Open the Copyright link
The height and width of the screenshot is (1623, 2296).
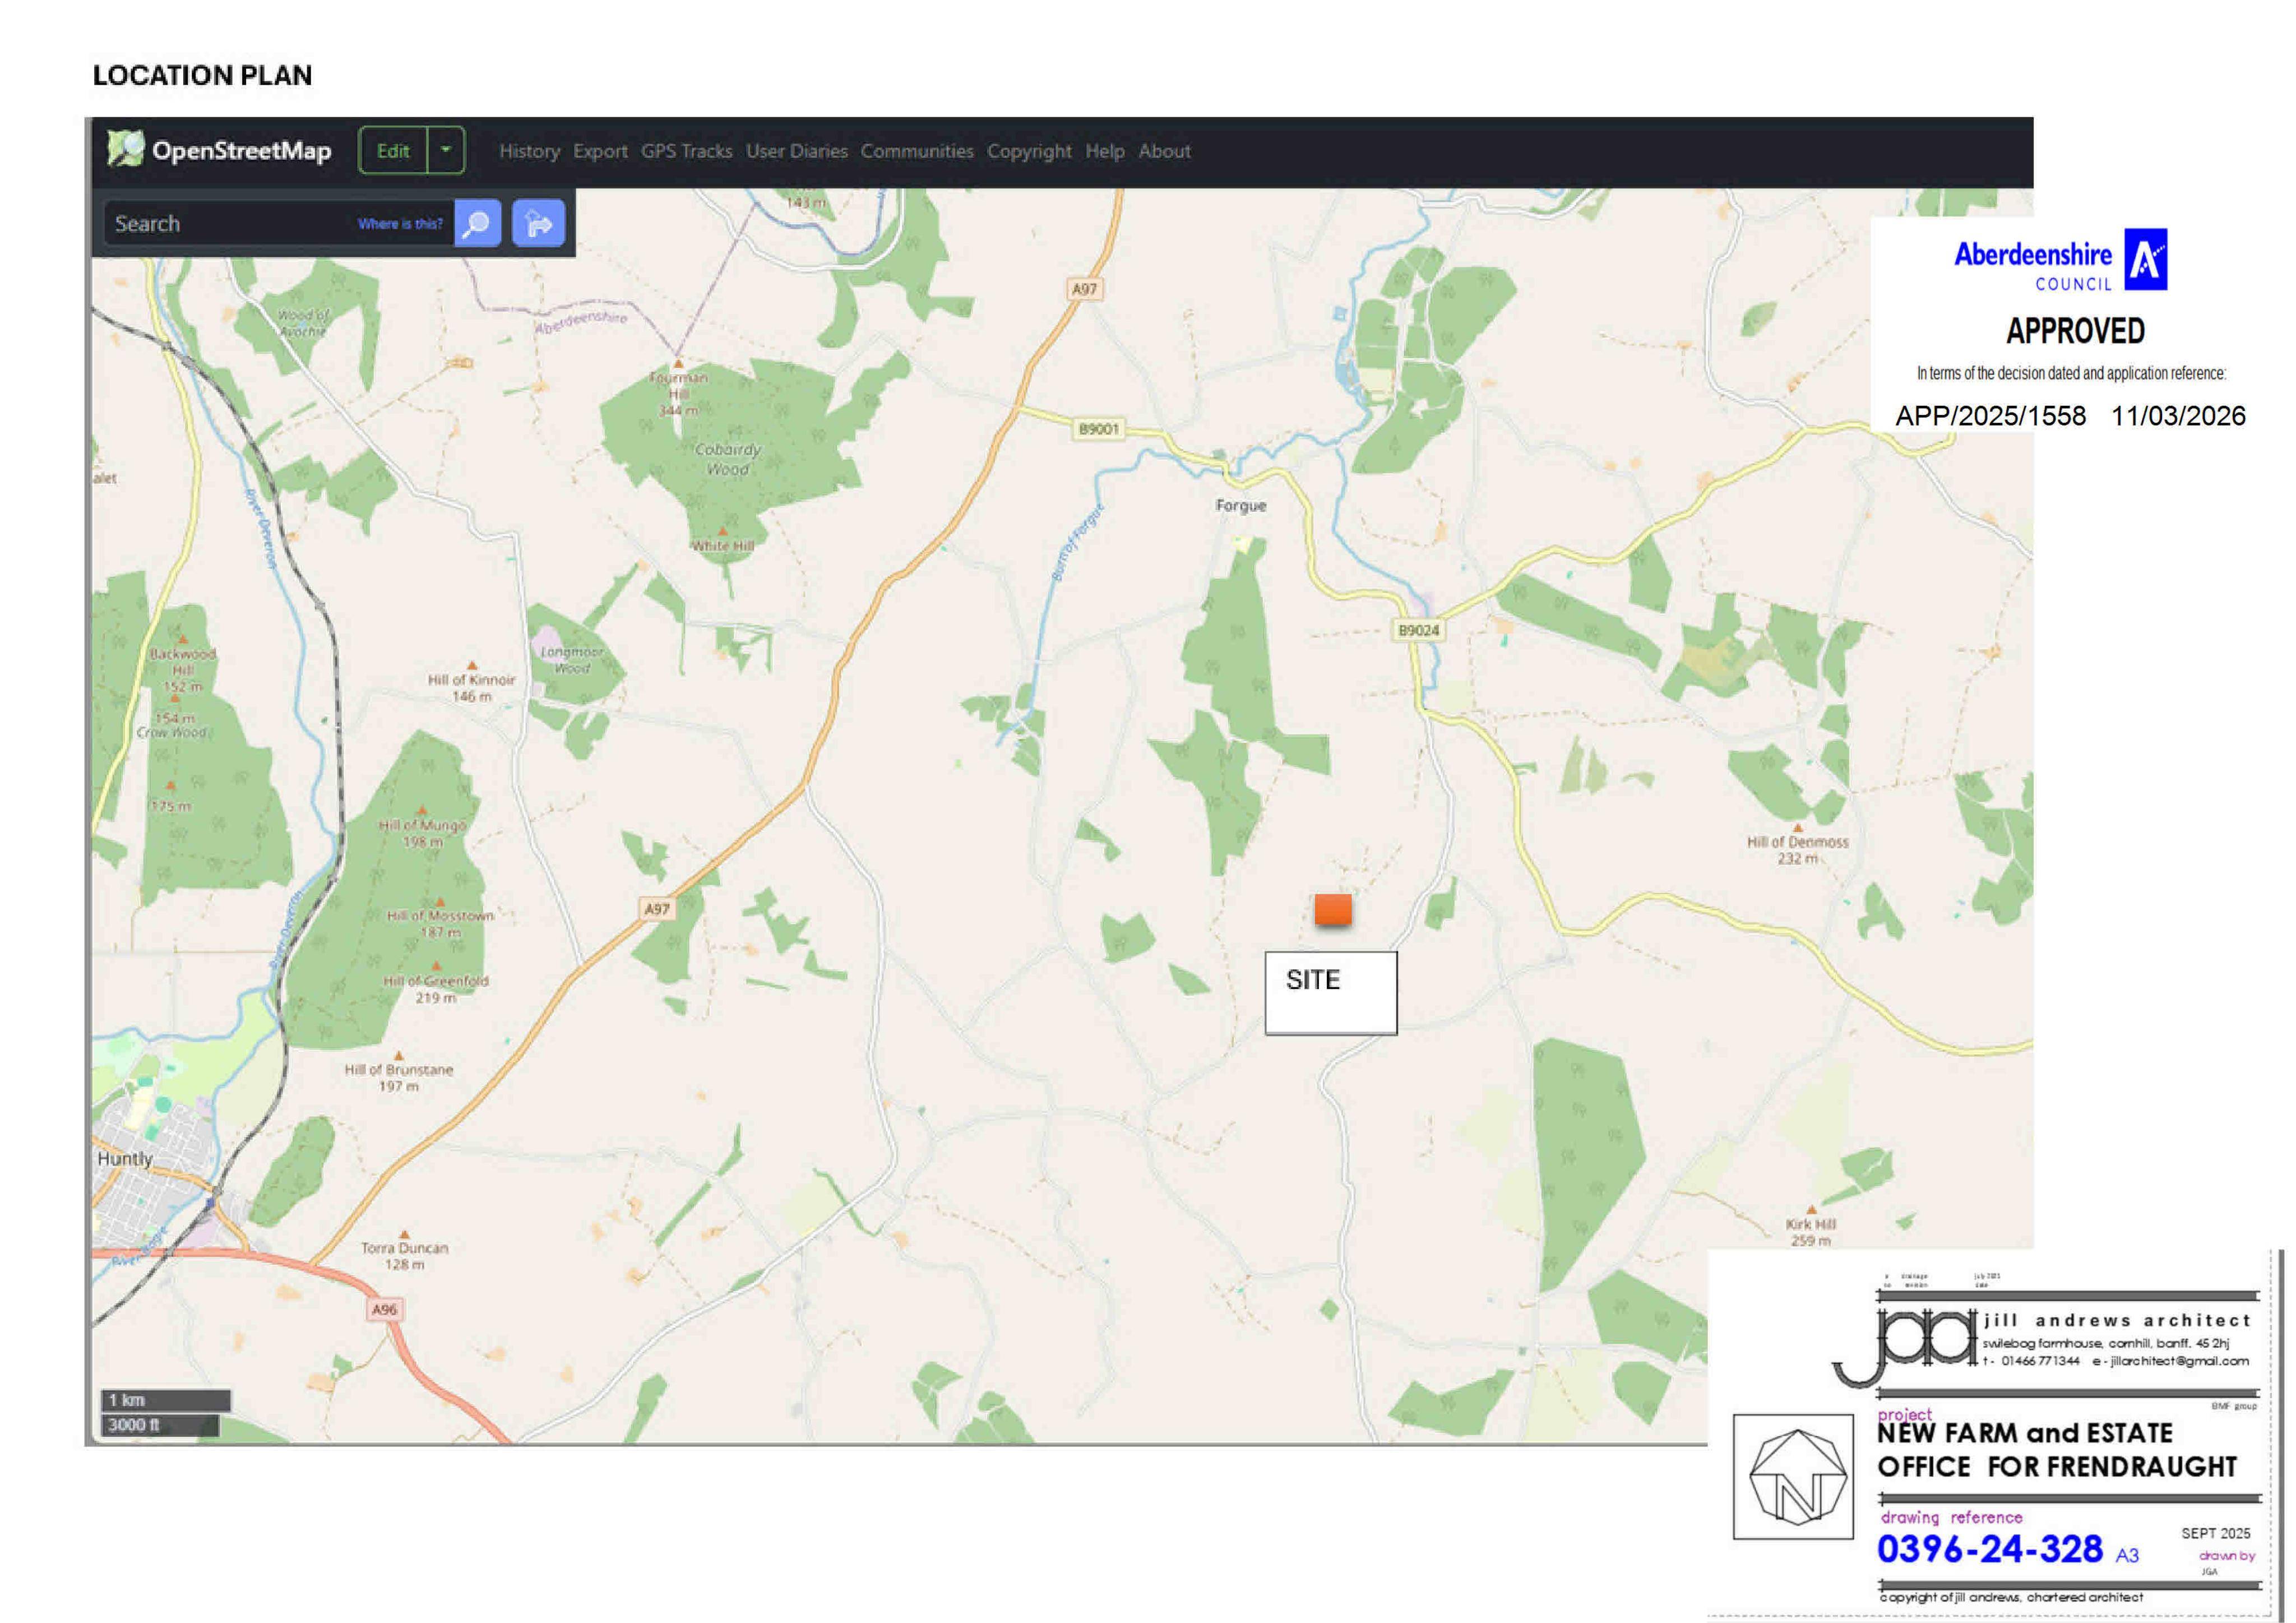[x=1029, y=151]
